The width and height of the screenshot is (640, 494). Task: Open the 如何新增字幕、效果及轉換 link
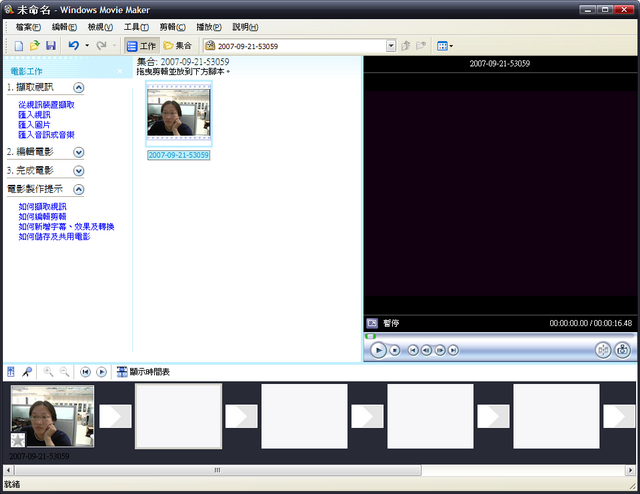tap(67, 227)
